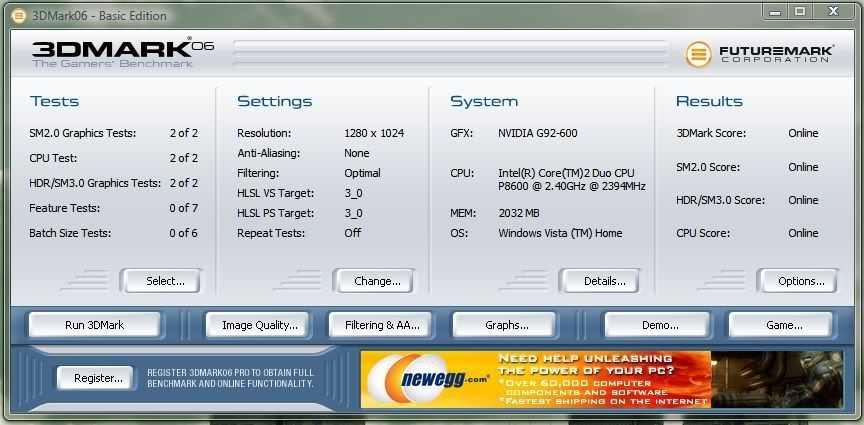Click the 3DMark06 Gamers' Benchmark logo
The height and width of the screenshot is (425, 864).
(123, 53)
